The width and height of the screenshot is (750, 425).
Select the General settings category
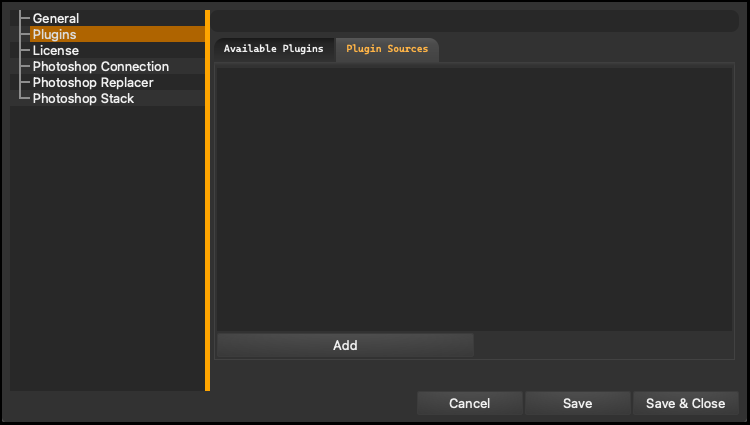[x=55, y=18]
